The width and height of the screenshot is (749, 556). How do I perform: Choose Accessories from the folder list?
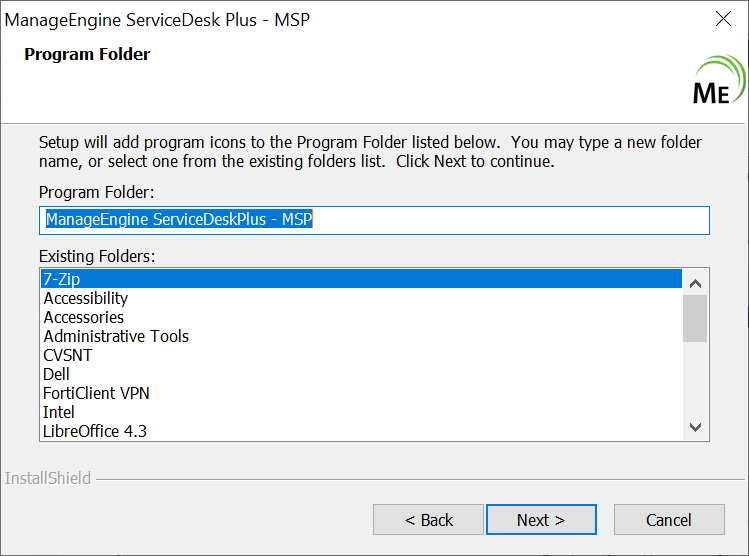(x=84, y=317)
